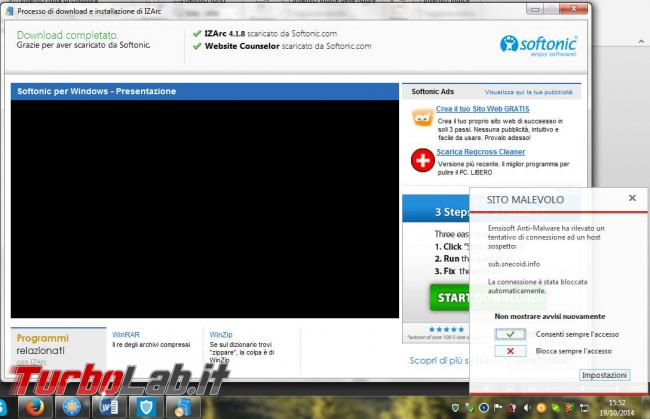Open Emsisoft shield app on the taskbar
Screen dimensions: 650x419
(146, 407)
